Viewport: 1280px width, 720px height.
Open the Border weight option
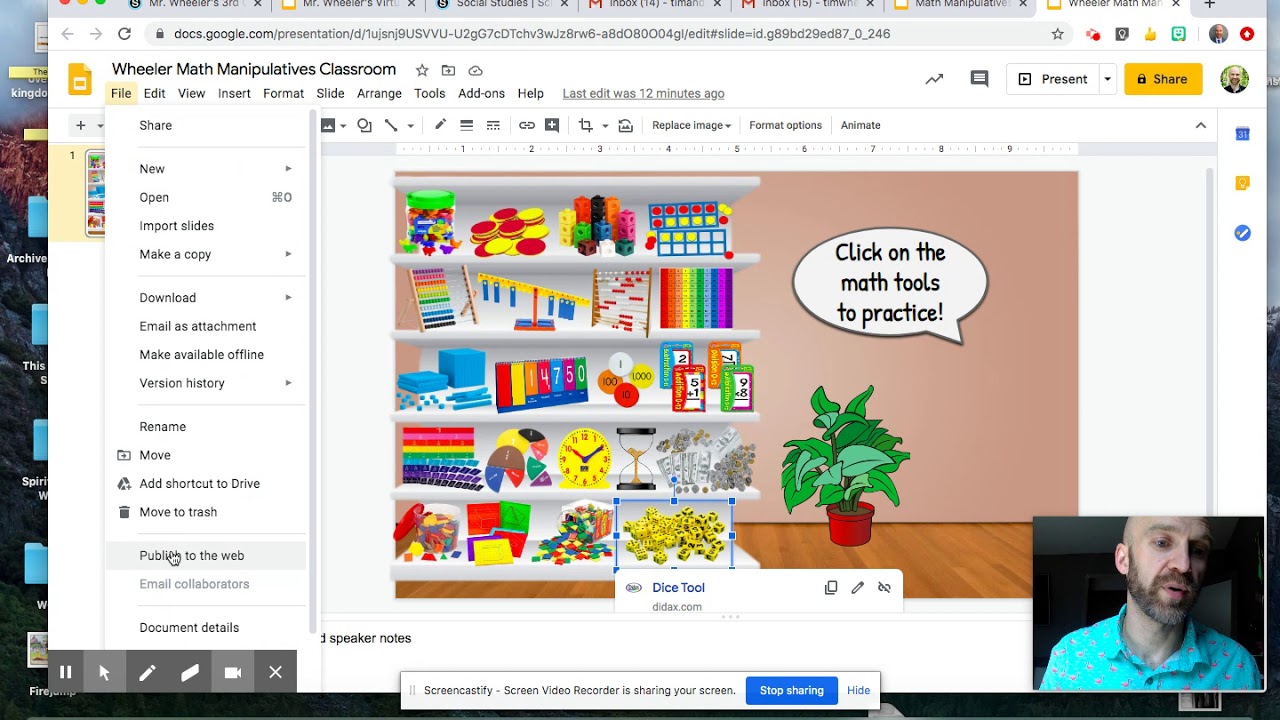466,125
